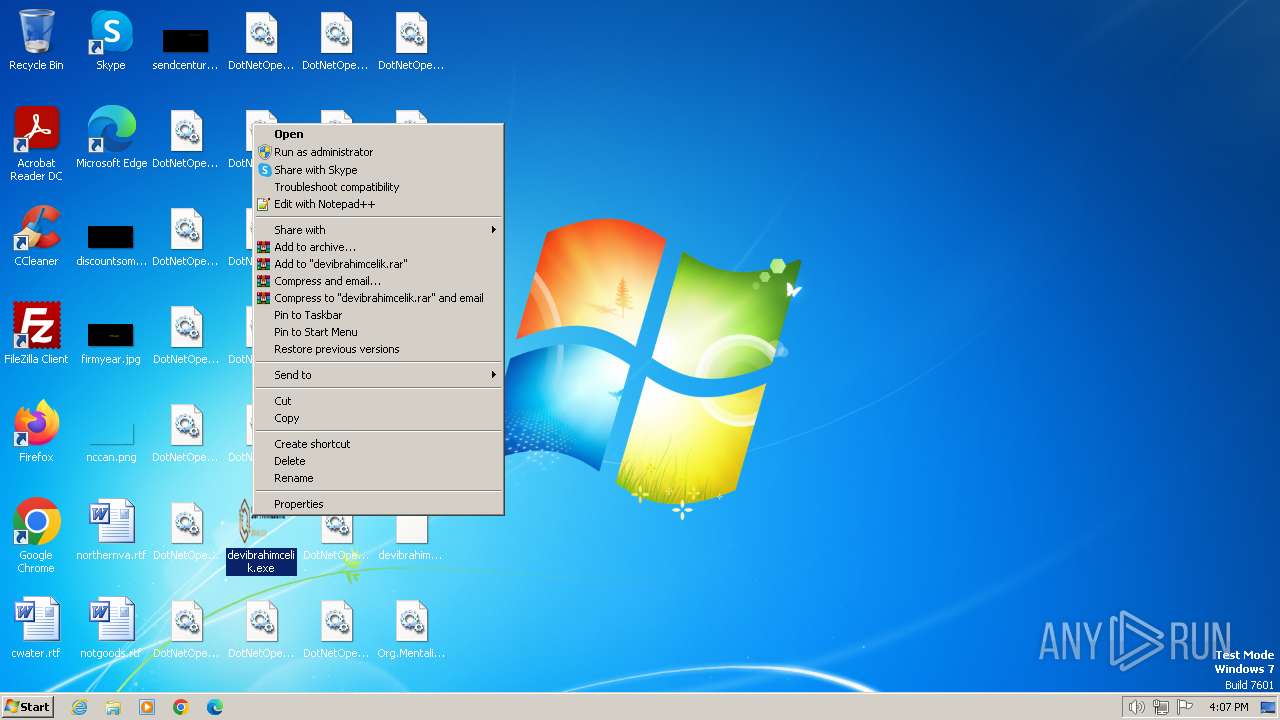Open Windows Media Player taskbar icon
Viewport: 1280px width, 720px height.
pyautogui.click(x=147, y=707)
